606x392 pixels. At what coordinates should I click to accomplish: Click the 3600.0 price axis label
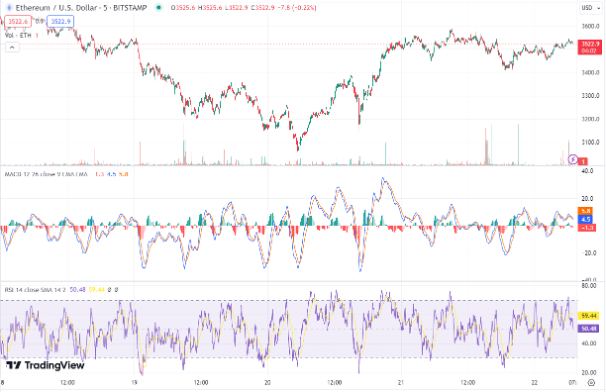[590, 26]
